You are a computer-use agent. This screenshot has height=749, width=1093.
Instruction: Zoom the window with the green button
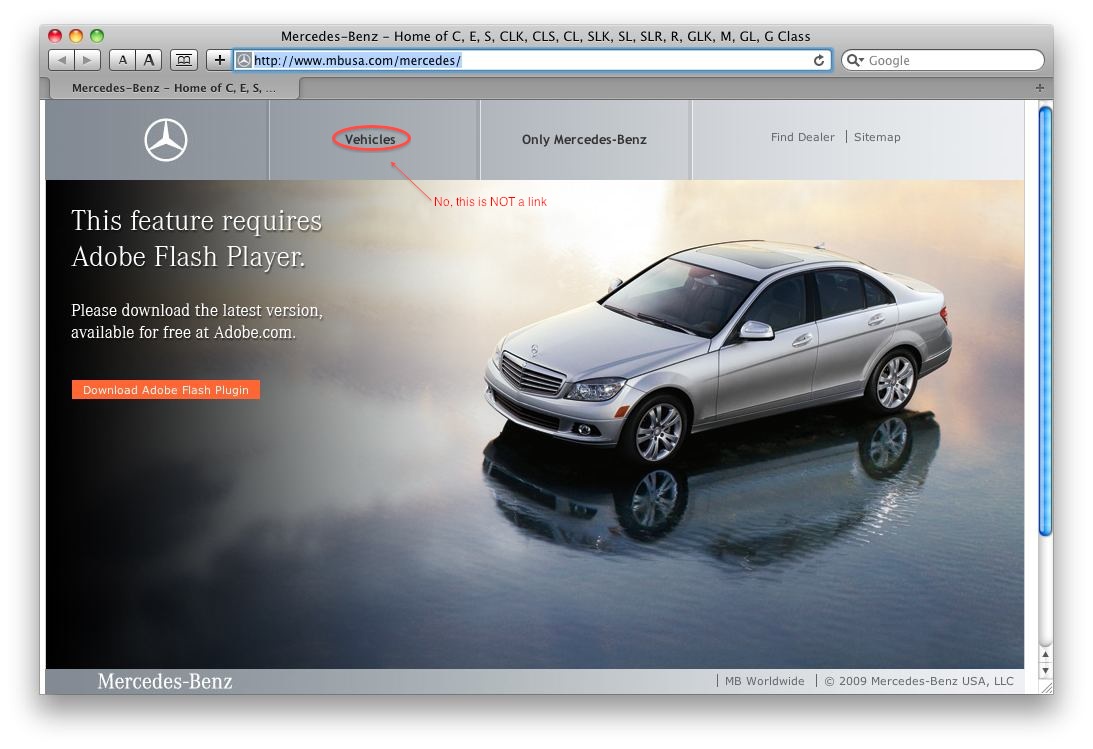(x=97, y=36)
